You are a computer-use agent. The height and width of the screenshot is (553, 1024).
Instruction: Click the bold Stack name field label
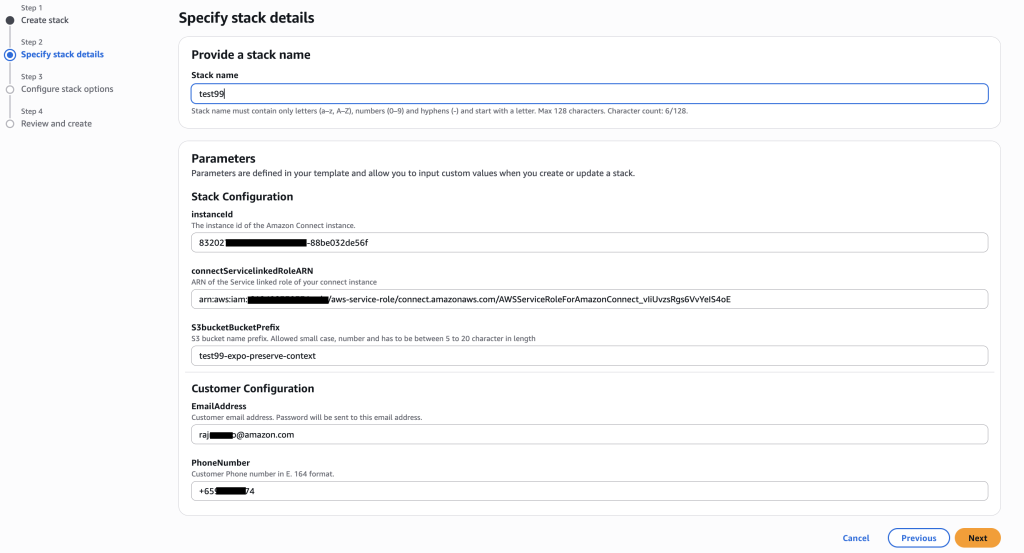click(x=214, y=75)
